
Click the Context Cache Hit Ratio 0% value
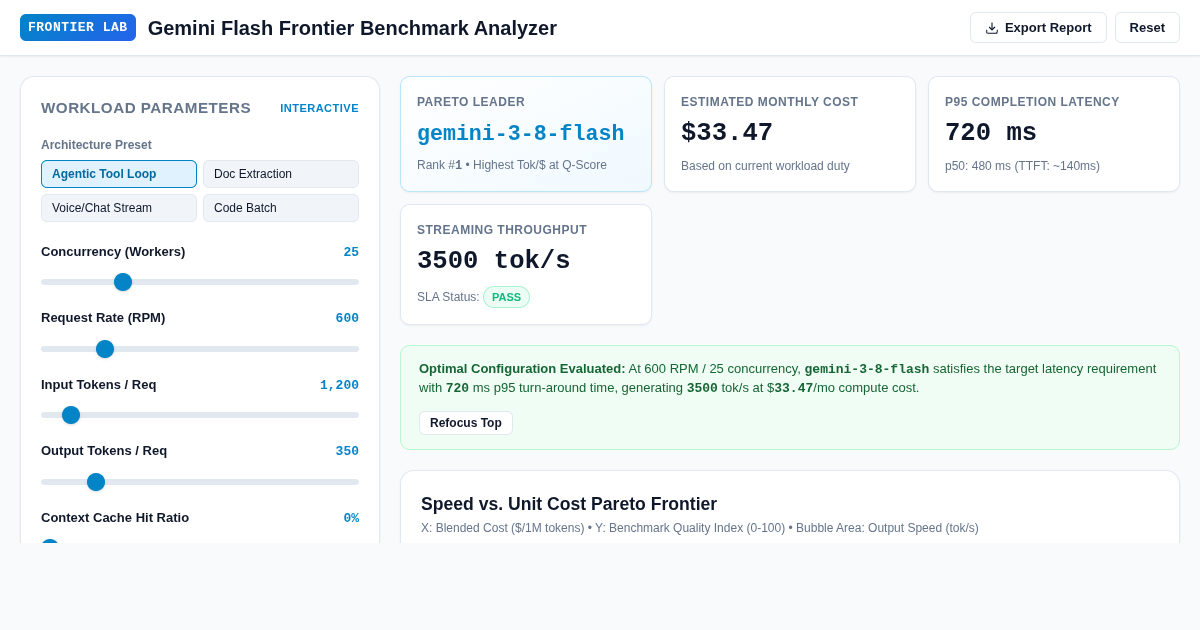(351, 518)
